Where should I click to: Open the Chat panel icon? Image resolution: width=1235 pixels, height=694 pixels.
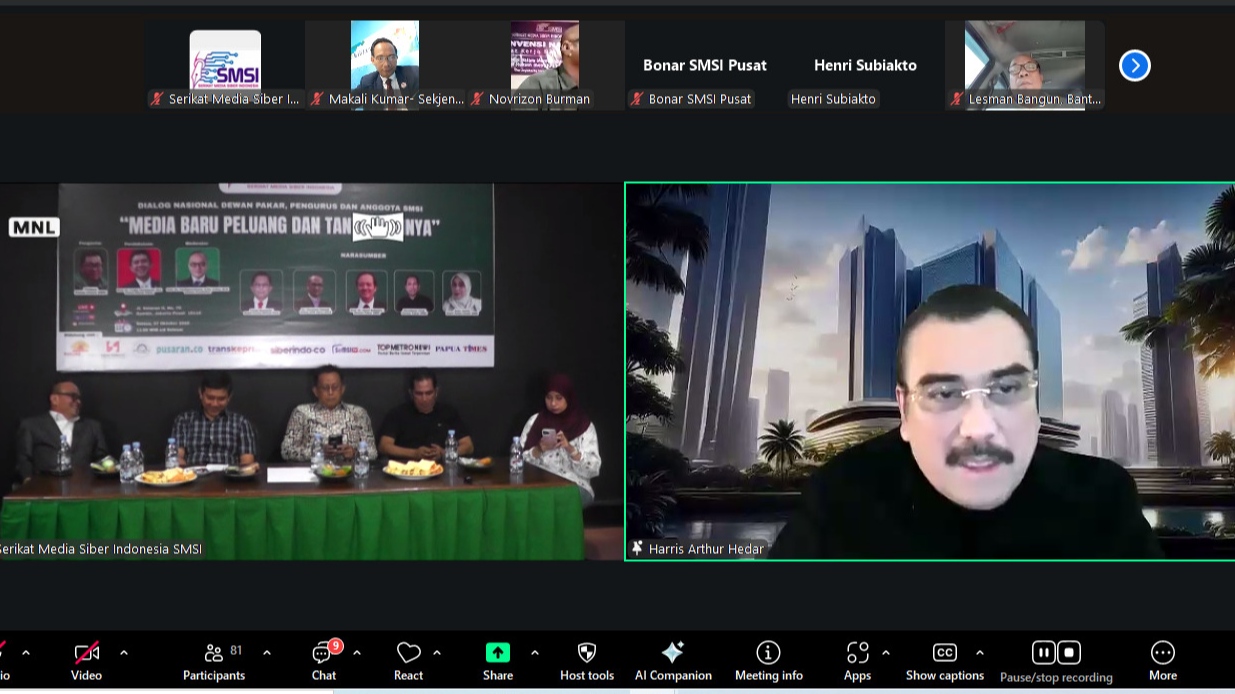(321, 652)
